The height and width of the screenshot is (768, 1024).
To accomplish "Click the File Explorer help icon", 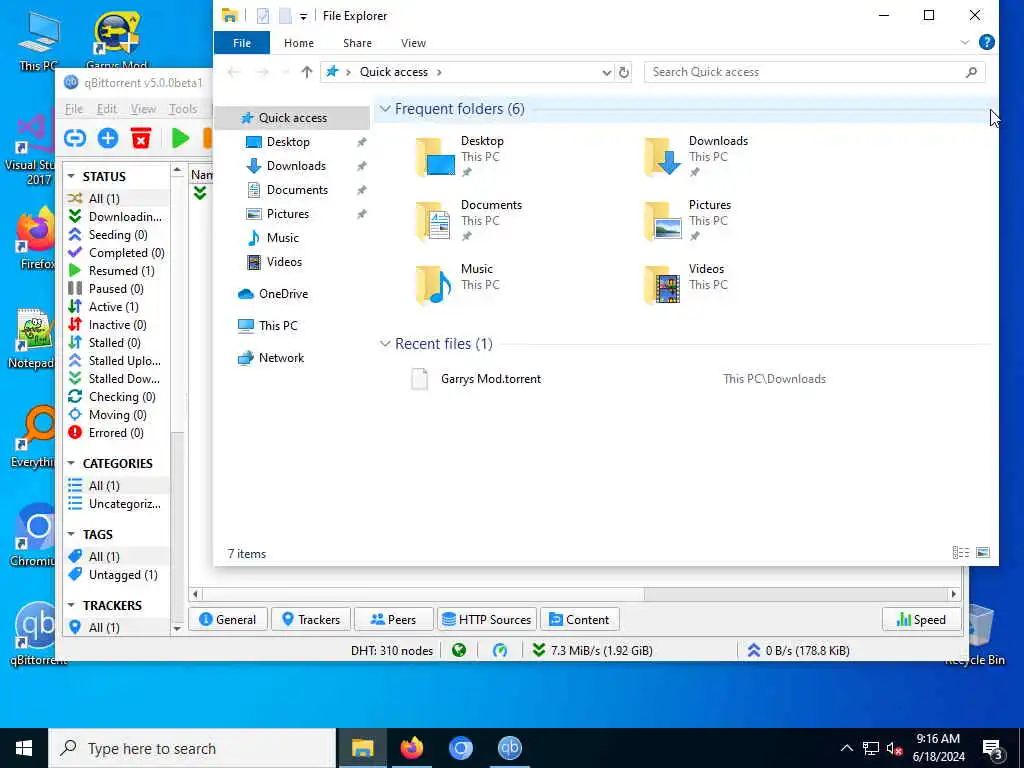I will coord(987,42).
